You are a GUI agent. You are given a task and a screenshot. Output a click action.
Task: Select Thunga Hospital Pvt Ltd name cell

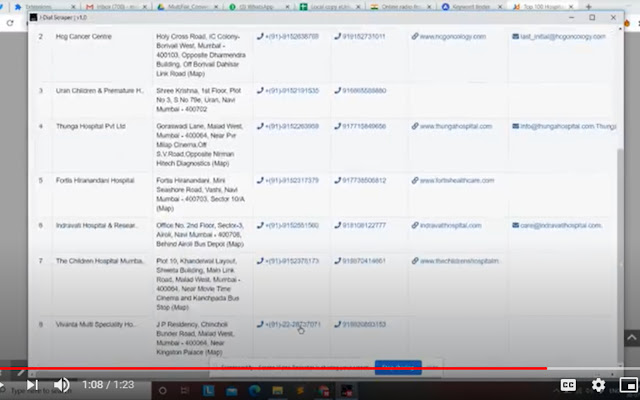(91, 127)
